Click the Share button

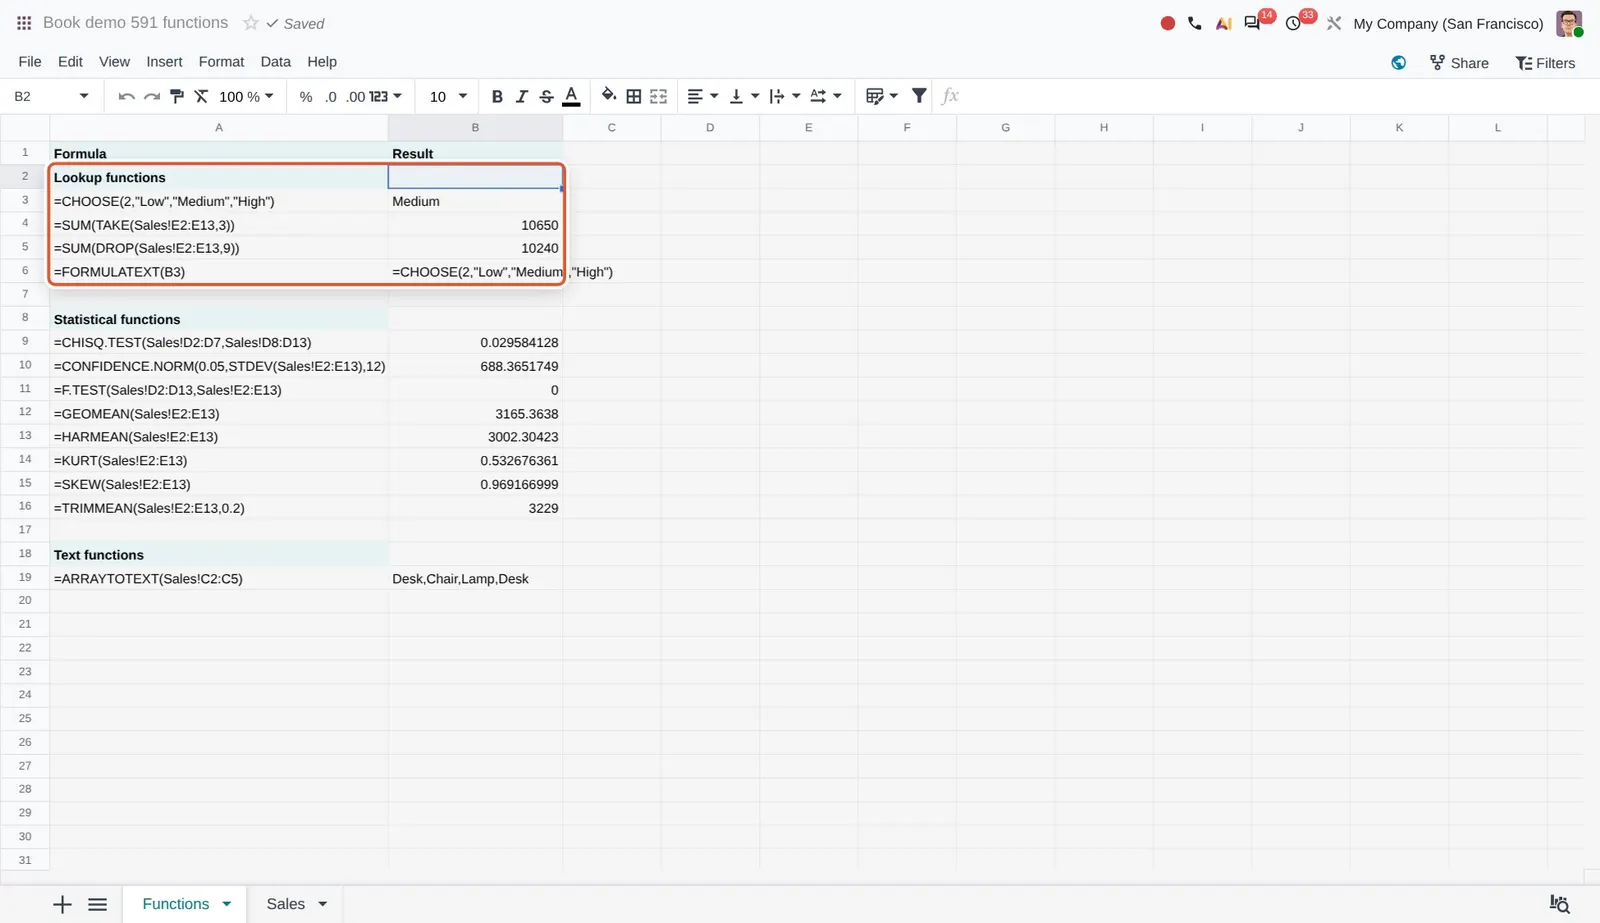point(1459,62)
